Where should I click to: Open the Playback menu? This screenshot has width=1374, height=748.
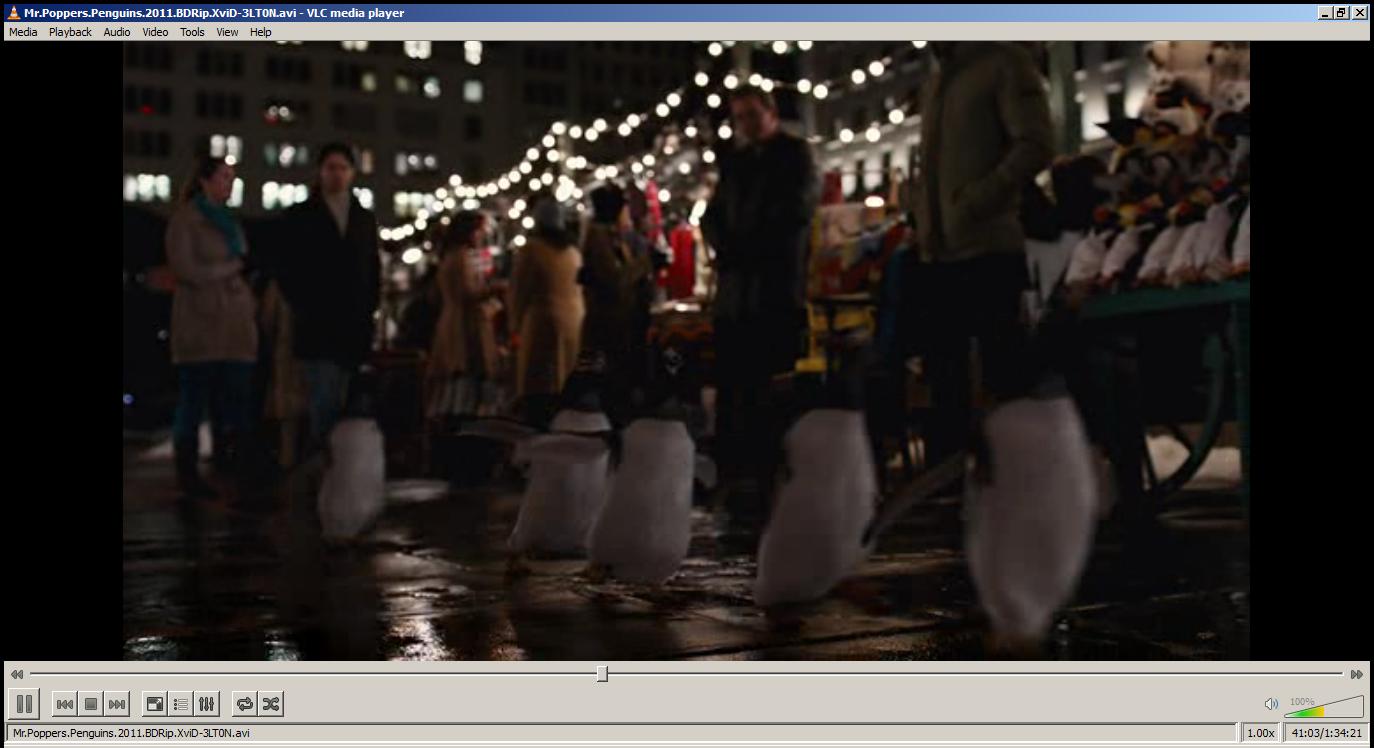[70, 32]
